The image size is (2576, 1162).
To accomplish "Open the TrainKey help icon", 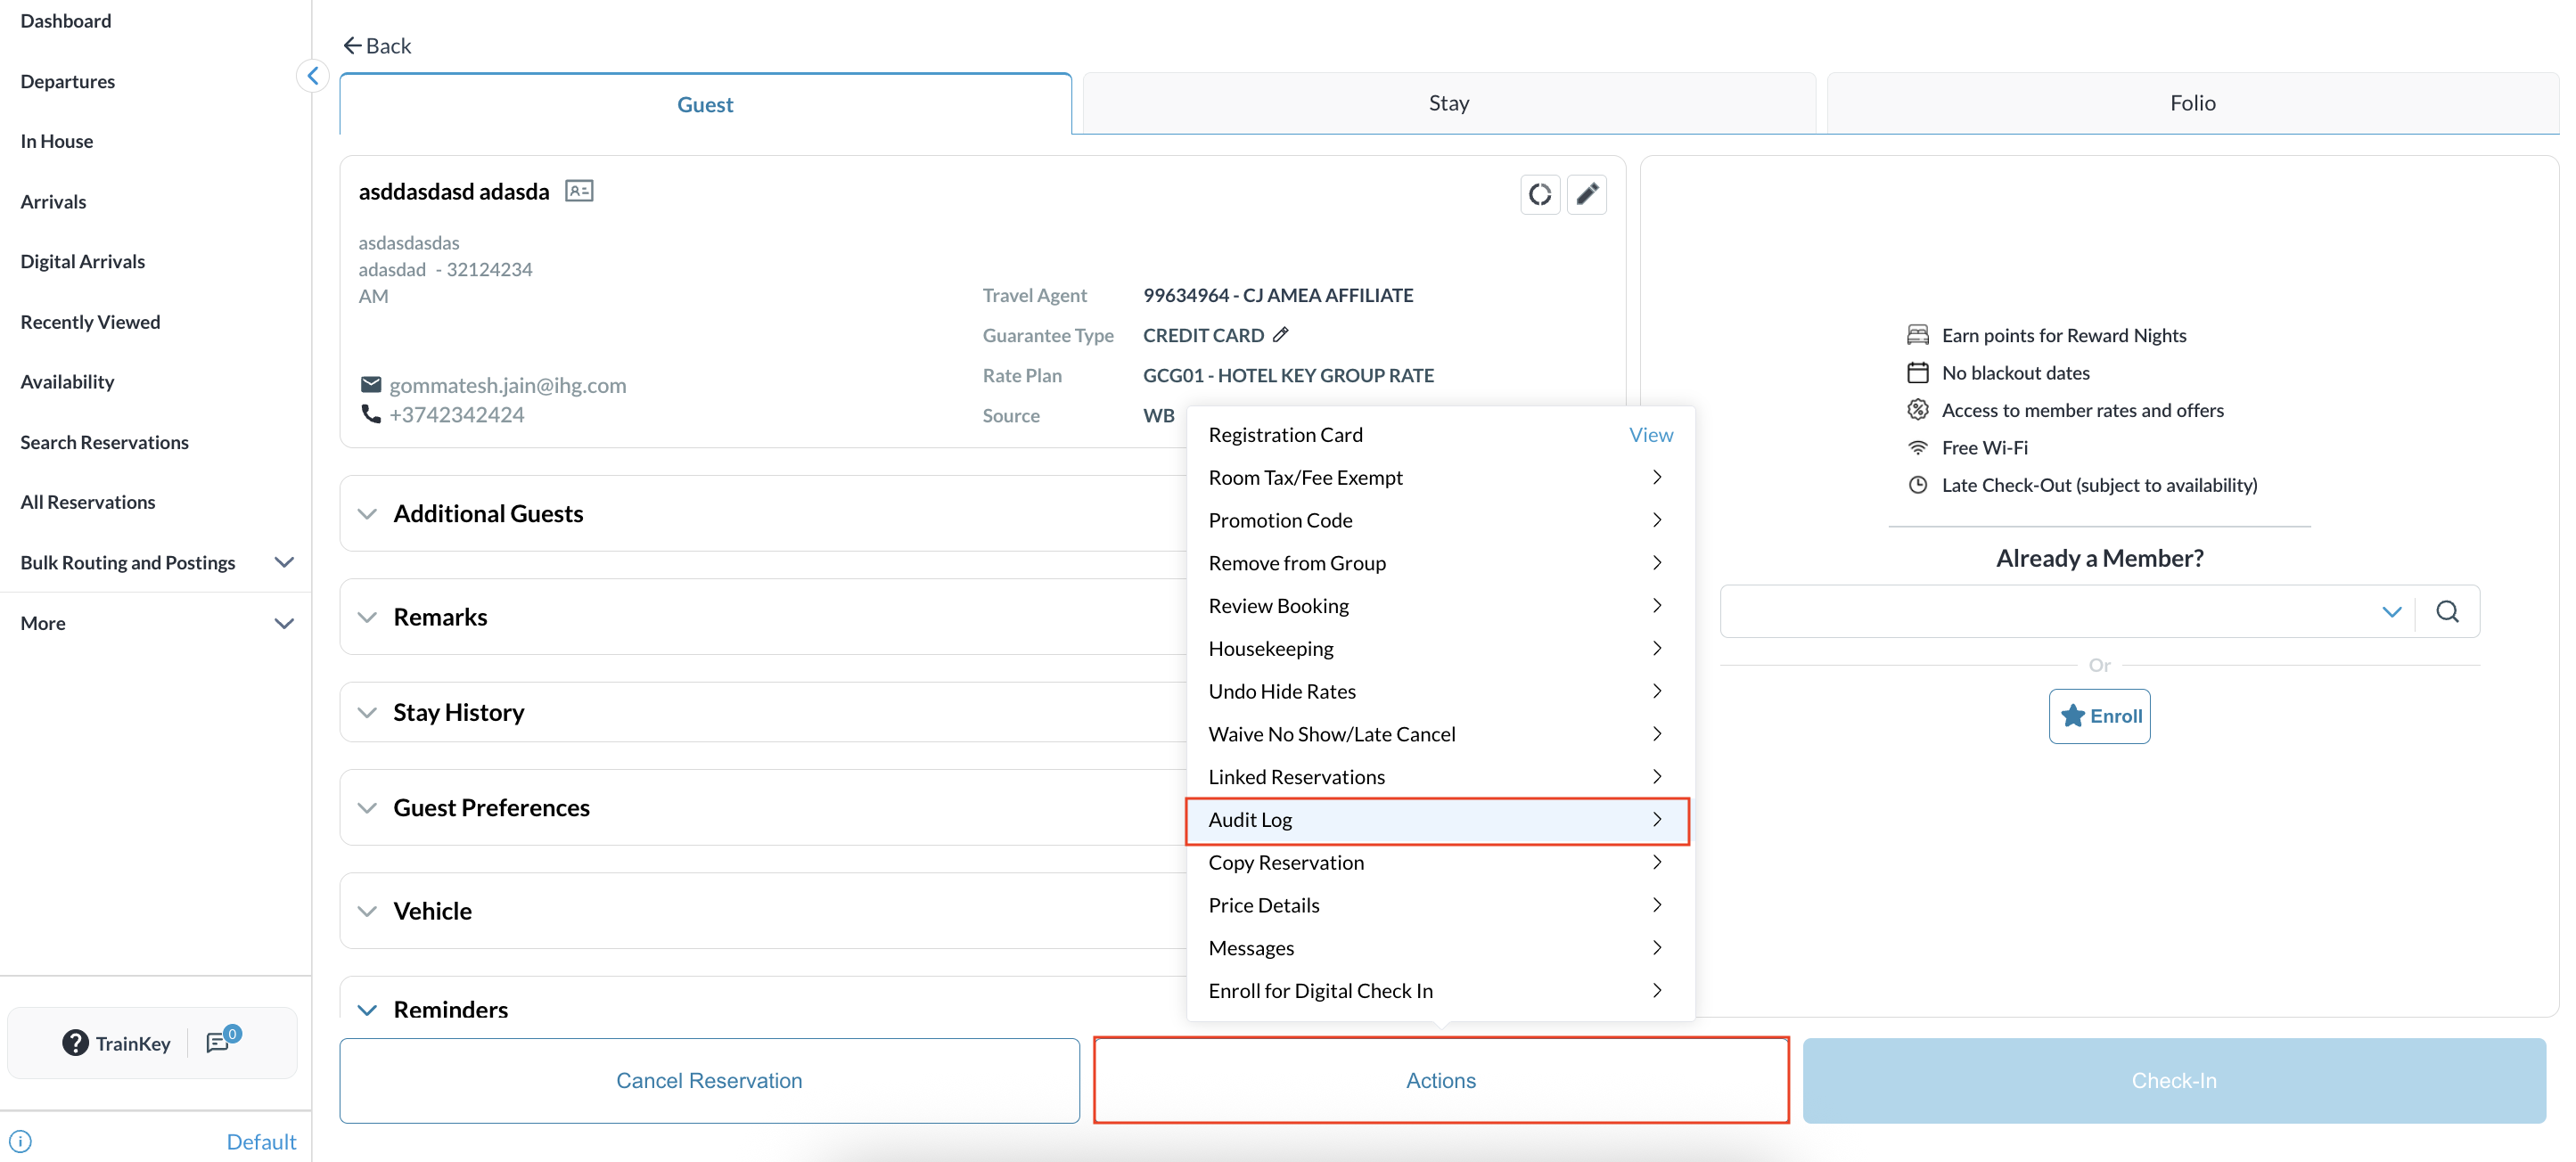I will [75, 1043].
